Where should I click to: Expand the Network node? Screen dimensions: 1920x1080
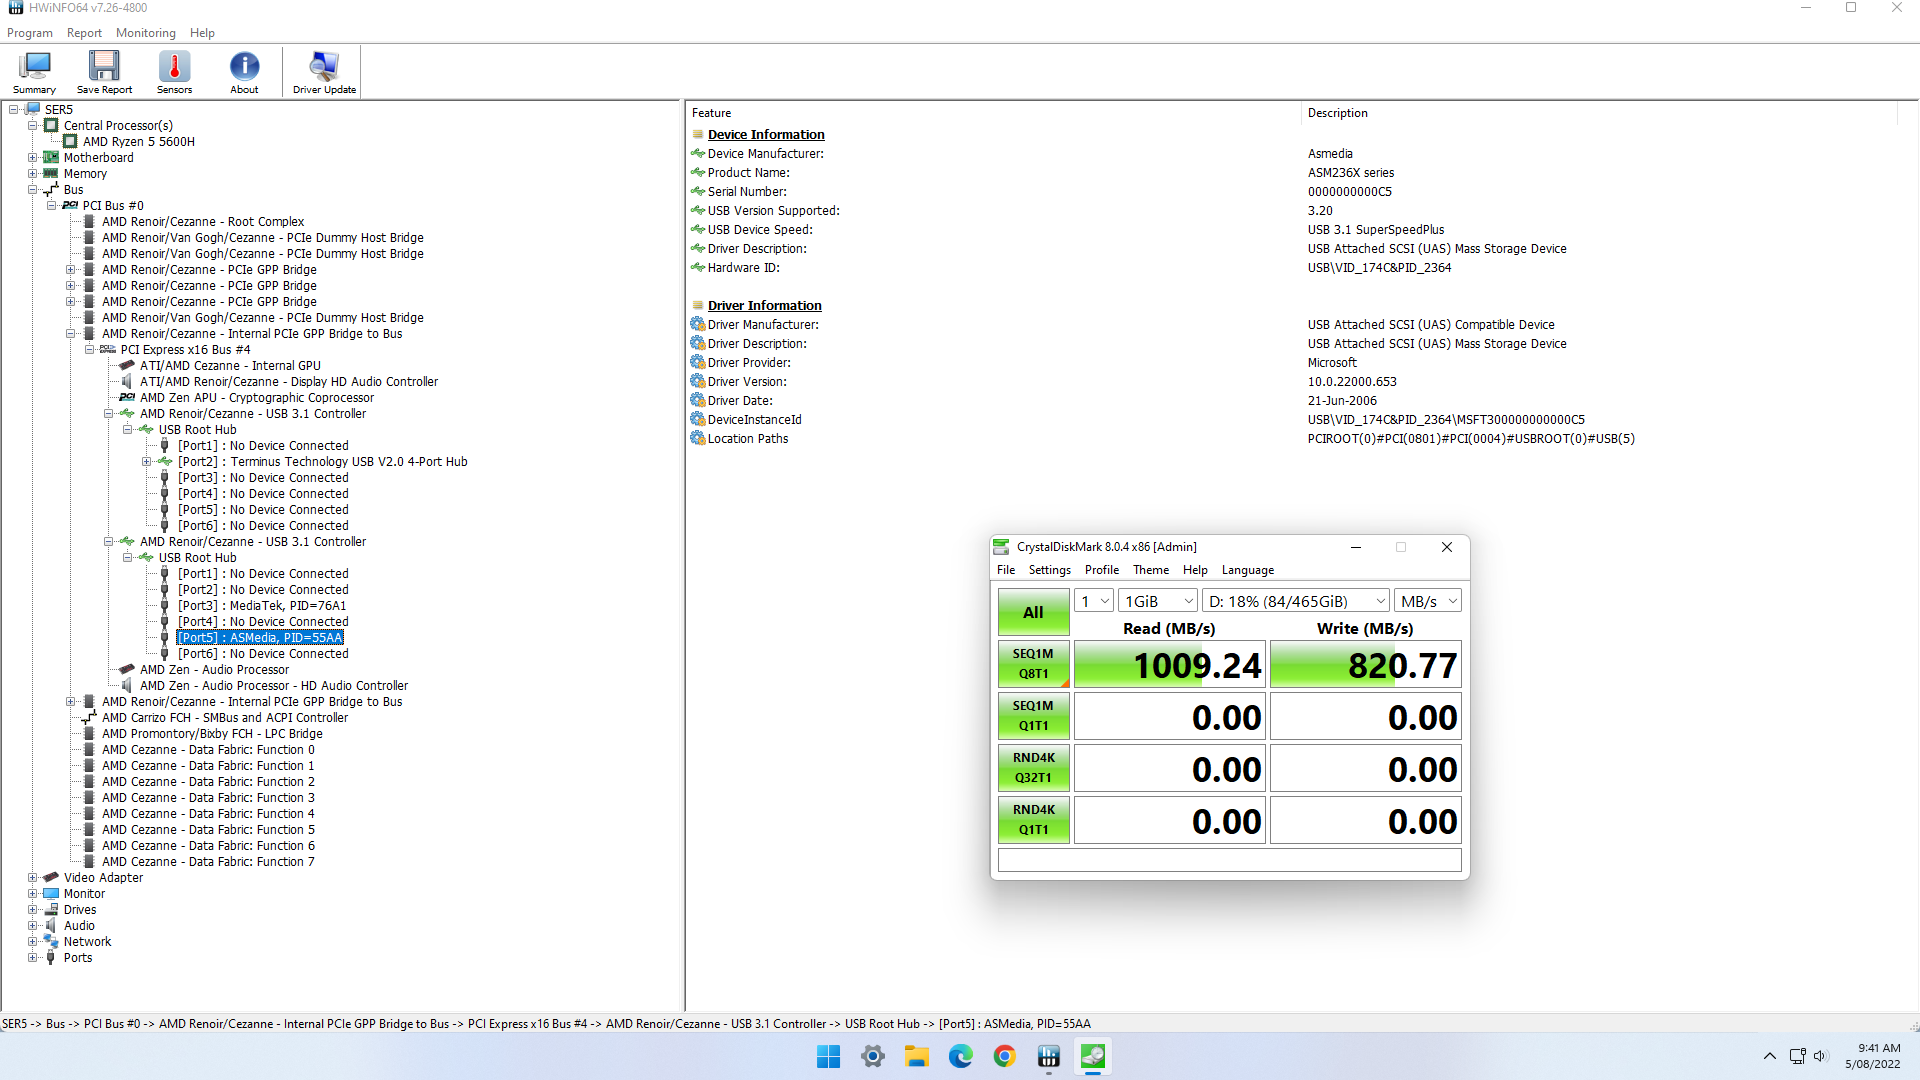[32, 942]
